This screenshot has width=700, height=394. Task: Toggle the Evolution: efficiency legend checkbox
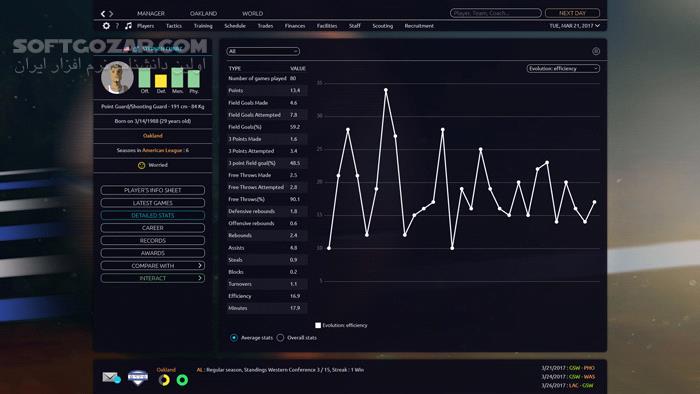click(x=318, y=325)
